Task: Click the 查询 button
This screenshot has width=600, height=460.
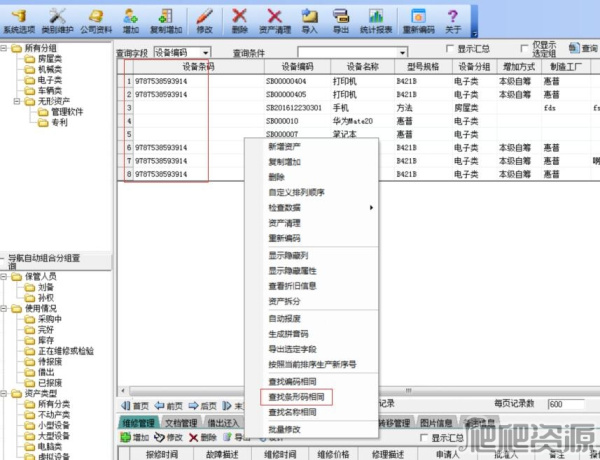Action: coord(582,49)
